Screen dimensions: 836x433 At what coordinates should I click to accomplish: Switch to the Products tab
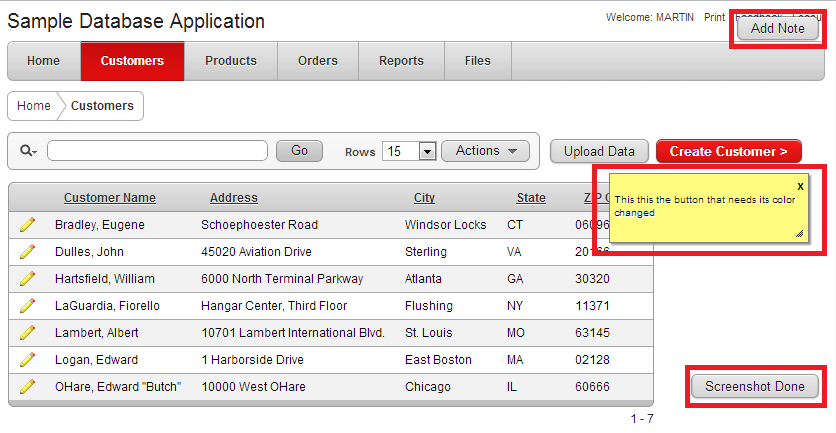point(231,61)
